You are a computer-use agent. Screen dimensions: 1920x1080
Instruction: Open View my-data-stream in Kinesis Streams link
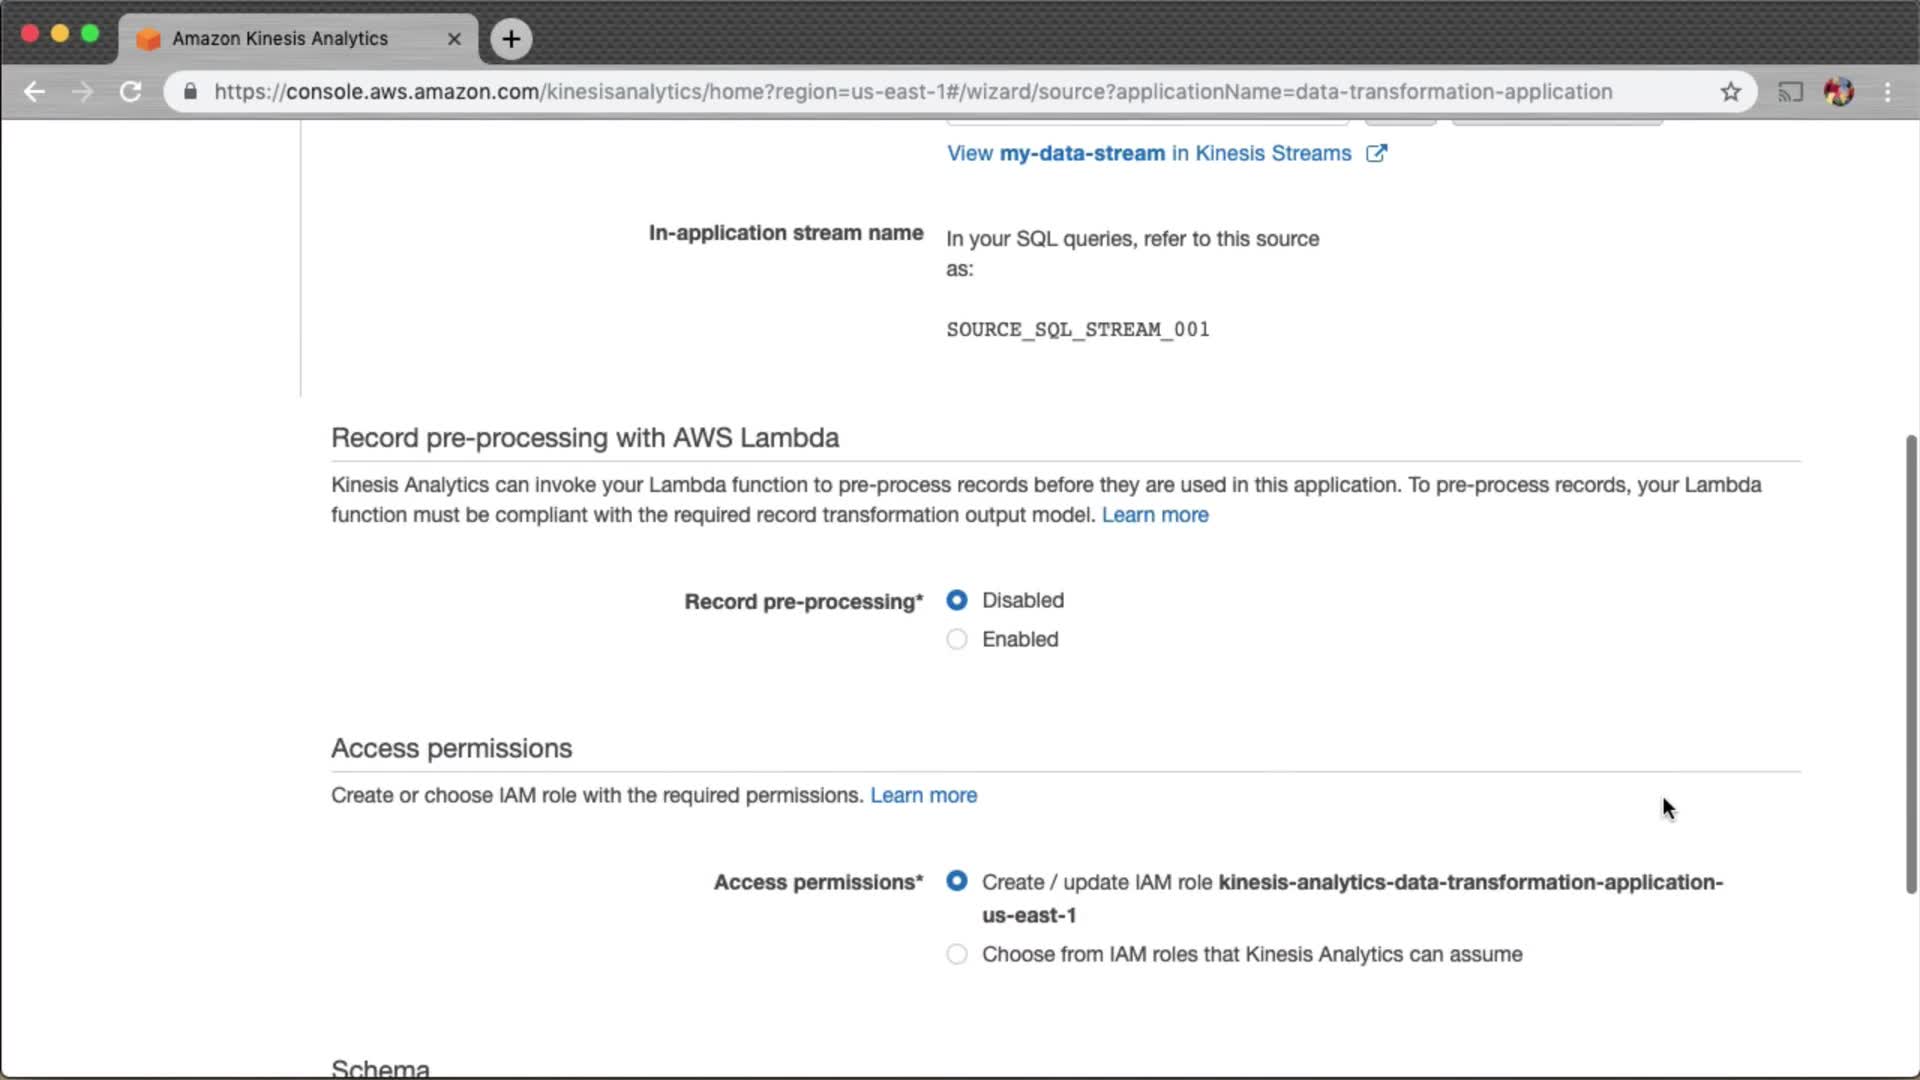tap(1149, 153)
